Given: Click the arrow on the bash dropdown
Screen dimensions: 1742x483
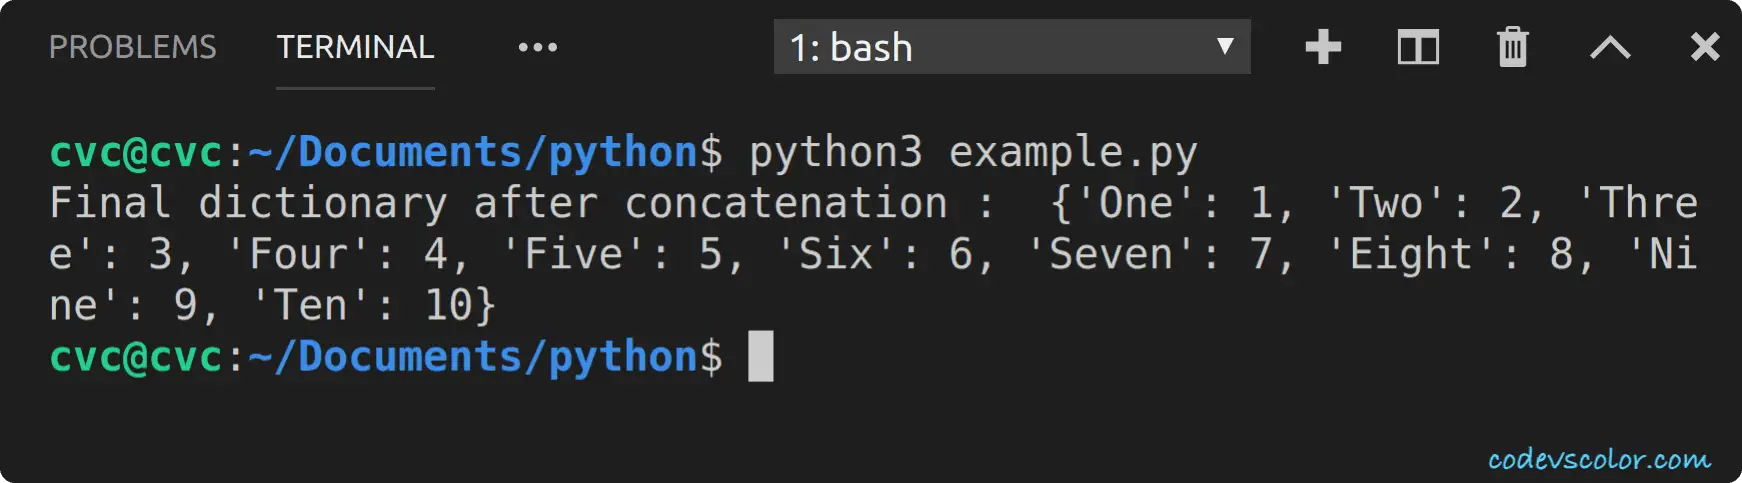Looking at the screenshot, I should click(1225, 46).
